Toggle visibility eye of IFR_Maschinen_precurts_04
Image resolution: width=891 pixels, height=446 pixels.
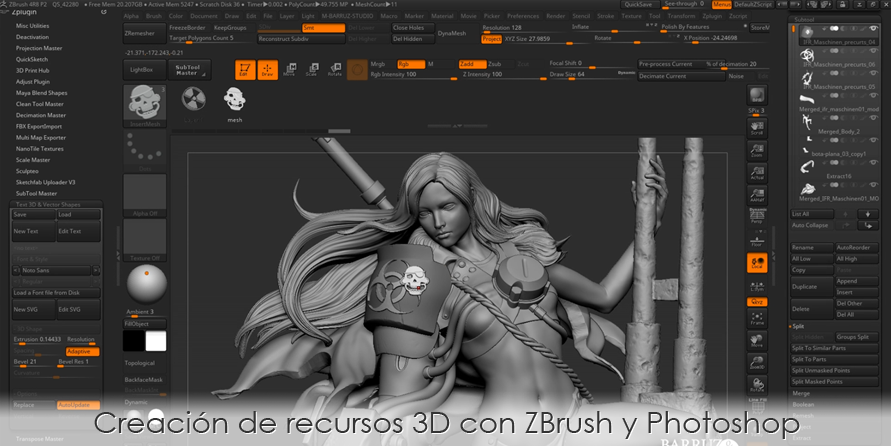point(873,28)
